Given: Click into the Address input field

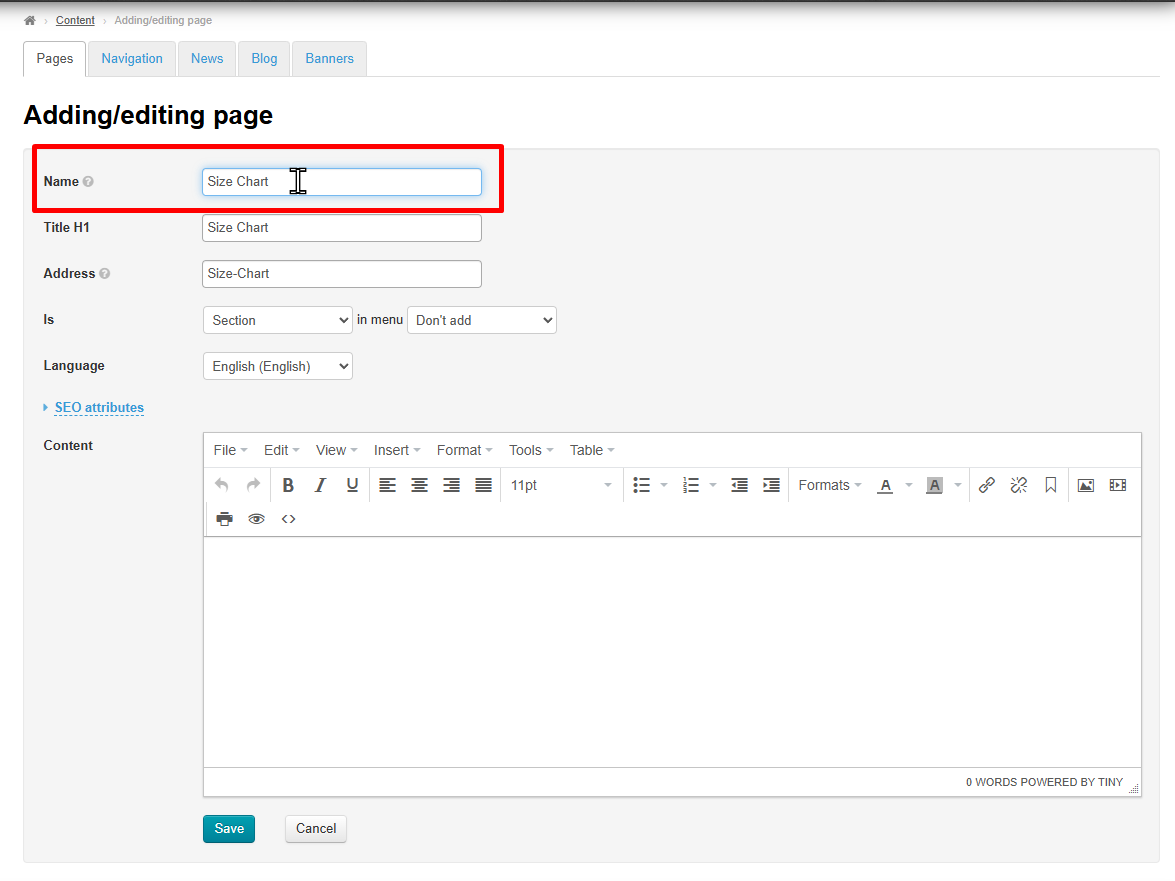Looking at the screenshot, I should click(x=341, y=274).
